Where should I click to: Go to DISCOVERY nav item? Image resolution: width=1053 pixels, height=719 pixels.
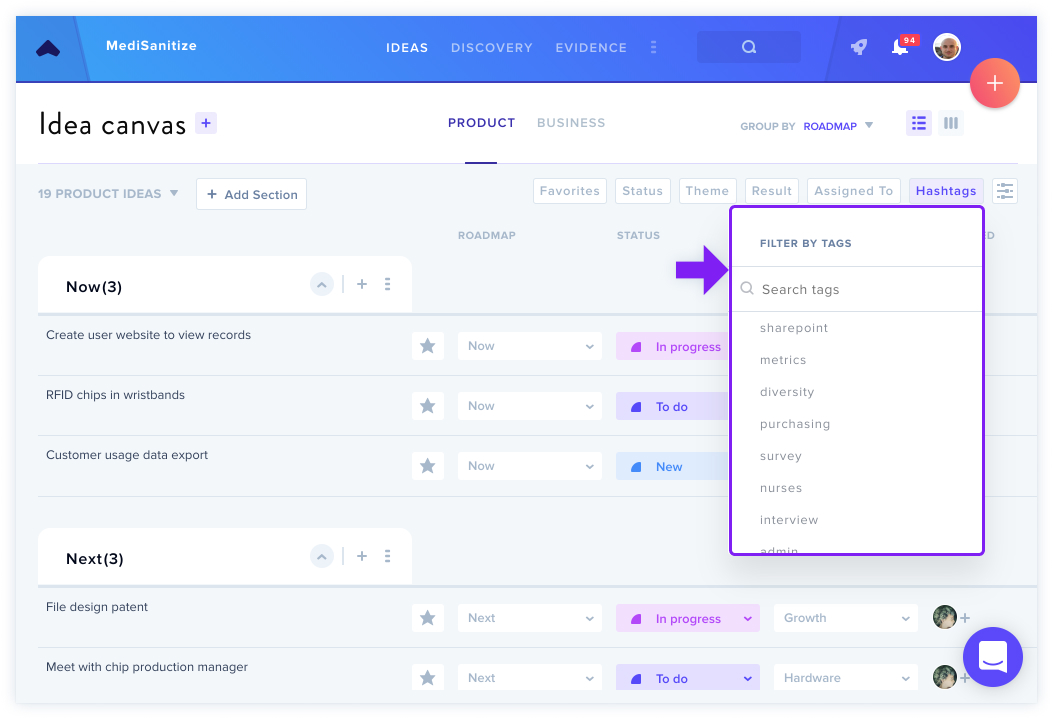tap(492, 48)
